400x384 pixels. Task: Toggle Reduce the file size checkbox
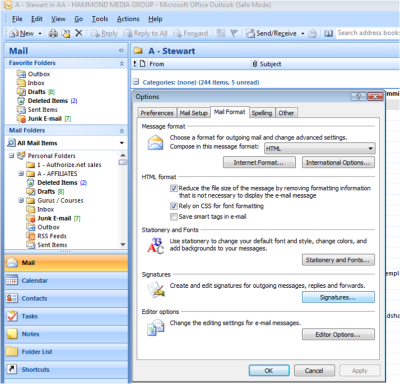click(x=174, y=188)
